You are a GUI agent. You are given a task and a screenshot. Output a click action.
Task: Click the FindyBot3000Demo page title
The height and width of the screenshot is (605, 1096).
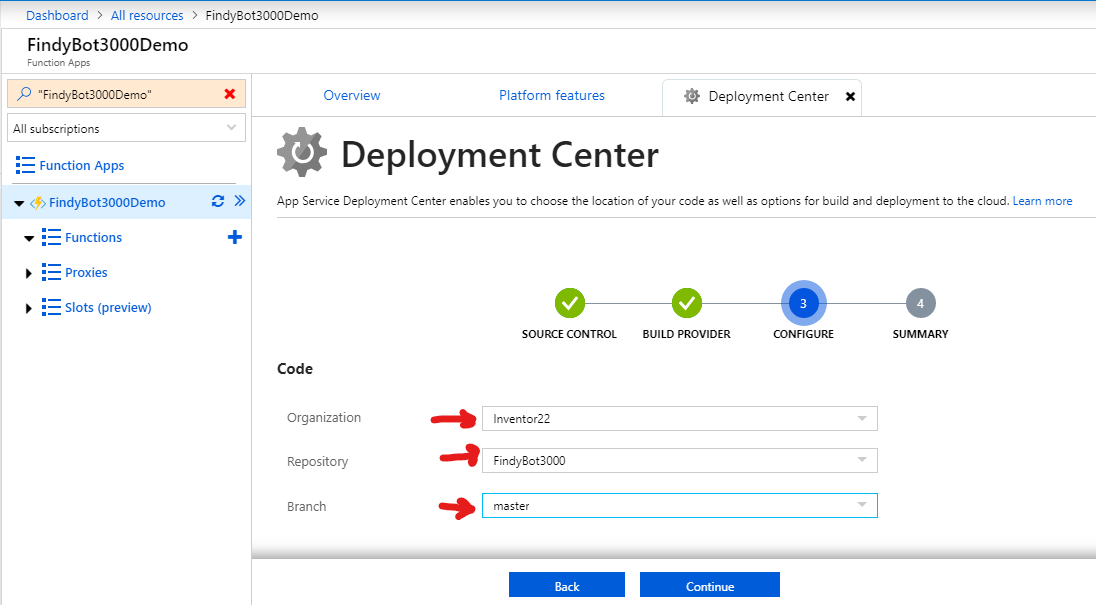(x=108, y=45)
